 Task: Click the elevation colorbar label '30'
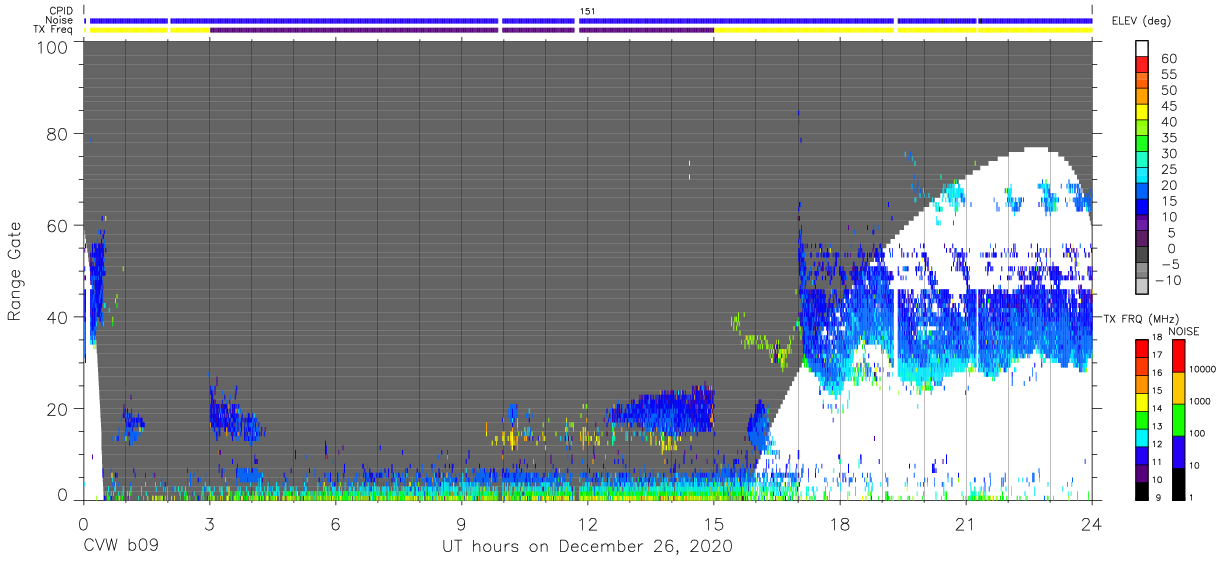coord(1168,154)
